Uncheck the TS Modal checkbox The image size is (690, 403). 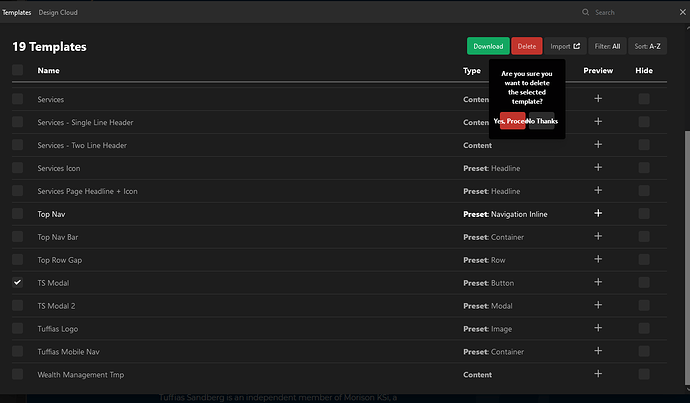pyautogui.click(x=17, y=283)
